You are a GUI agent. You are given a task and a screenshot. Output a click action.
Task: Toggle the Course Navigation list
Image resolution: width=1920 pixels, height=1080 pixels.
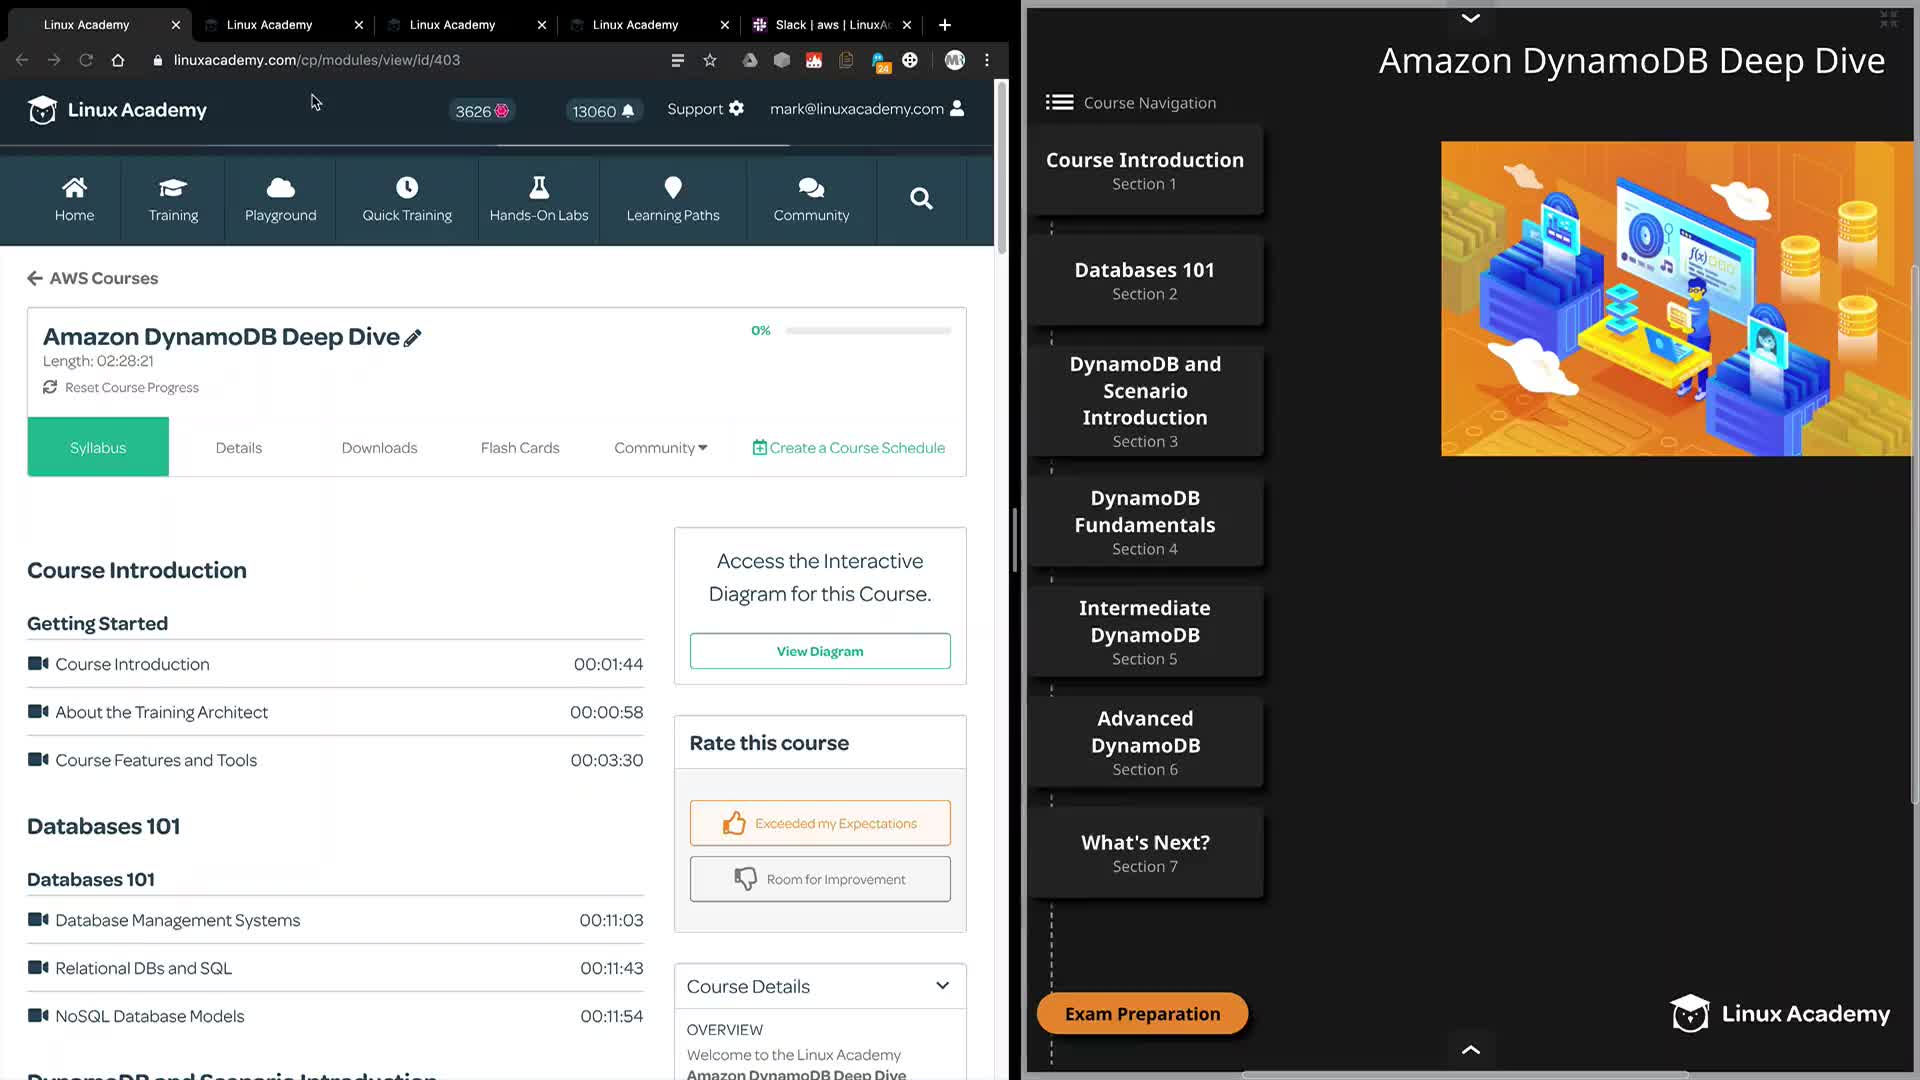(1059, 103)
